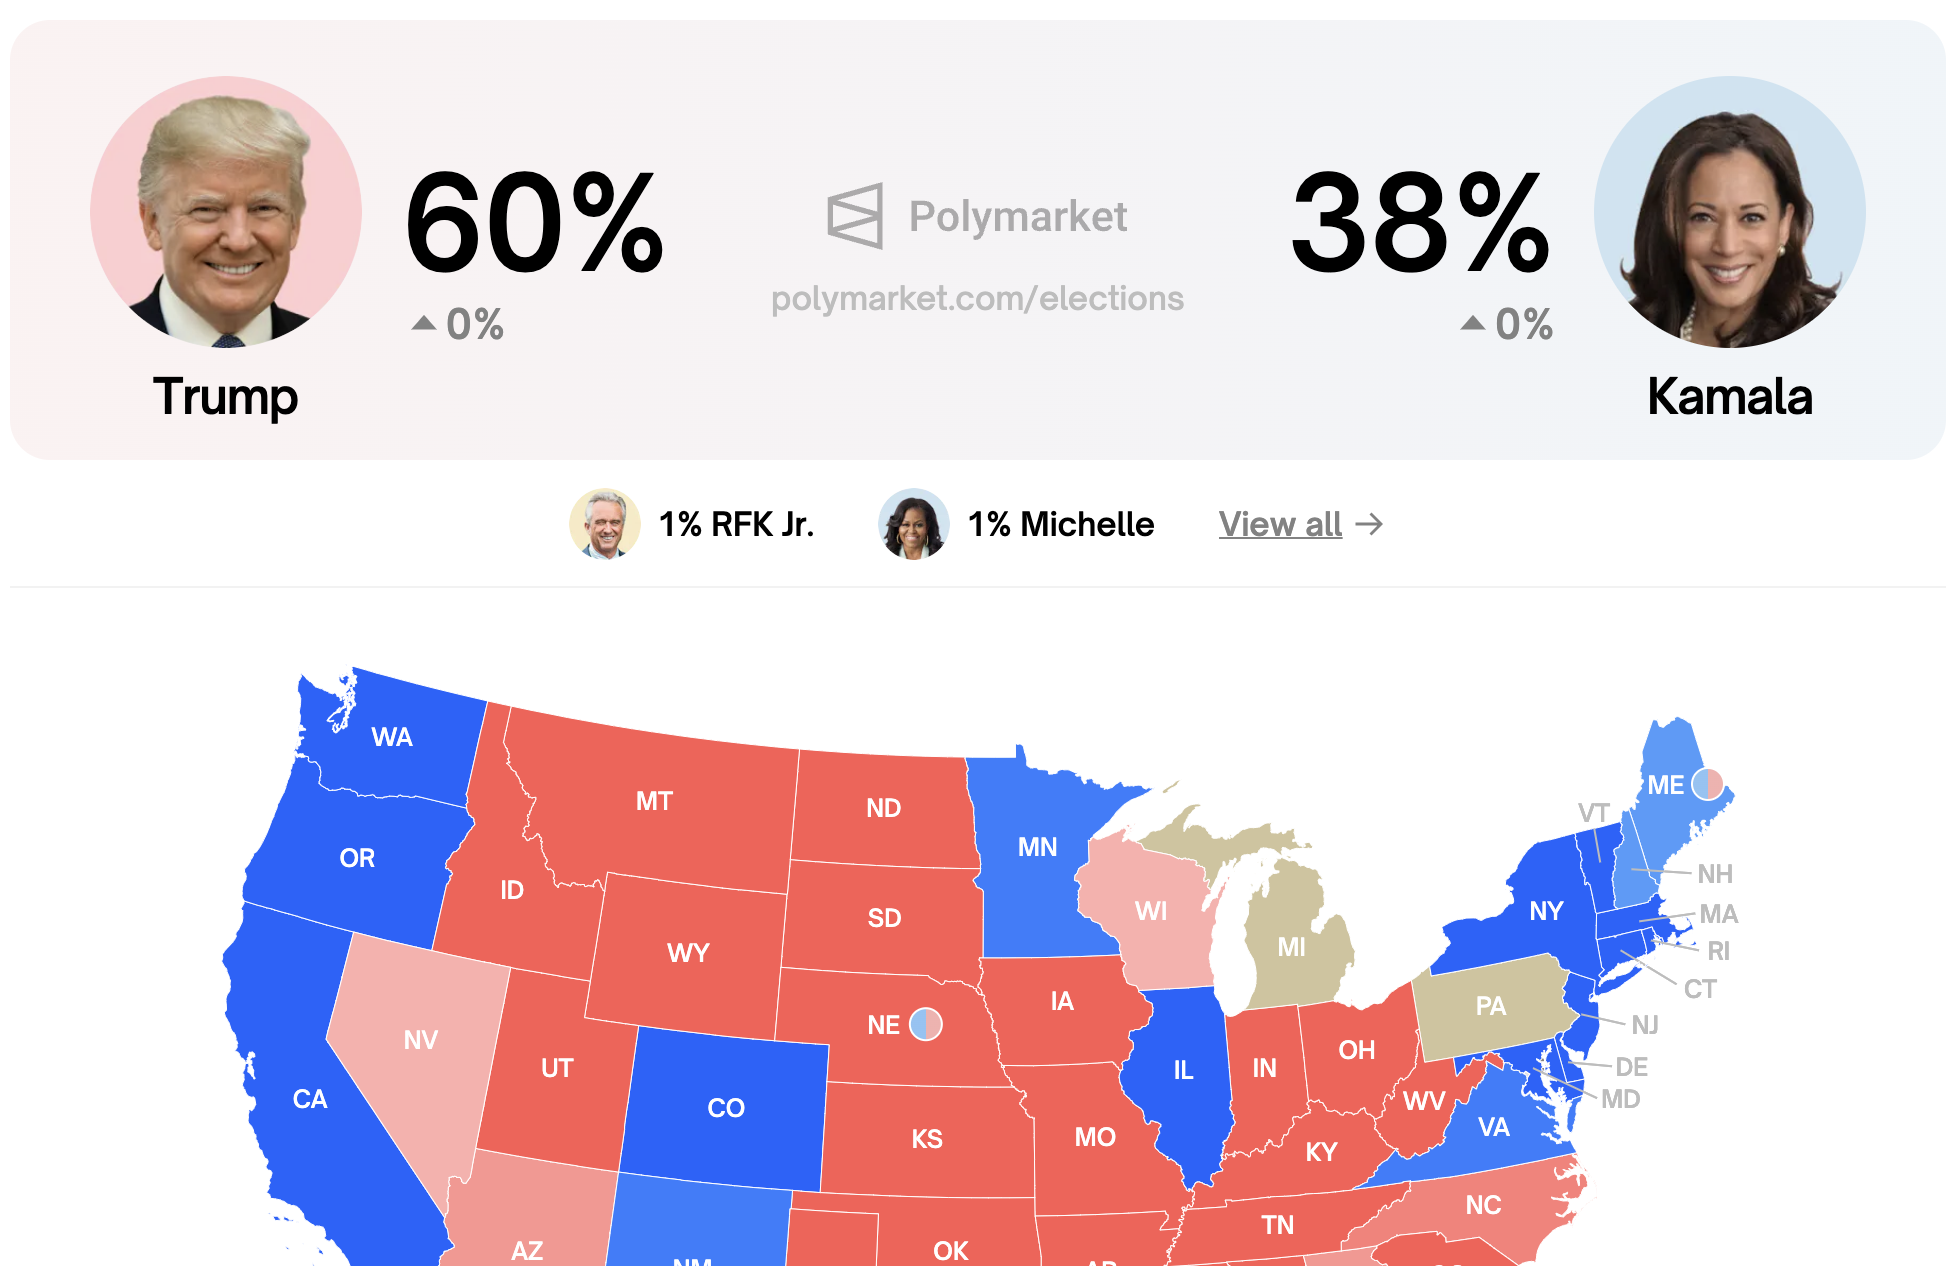Open polymarket.com/elections link text

click(x=977, y=298)
